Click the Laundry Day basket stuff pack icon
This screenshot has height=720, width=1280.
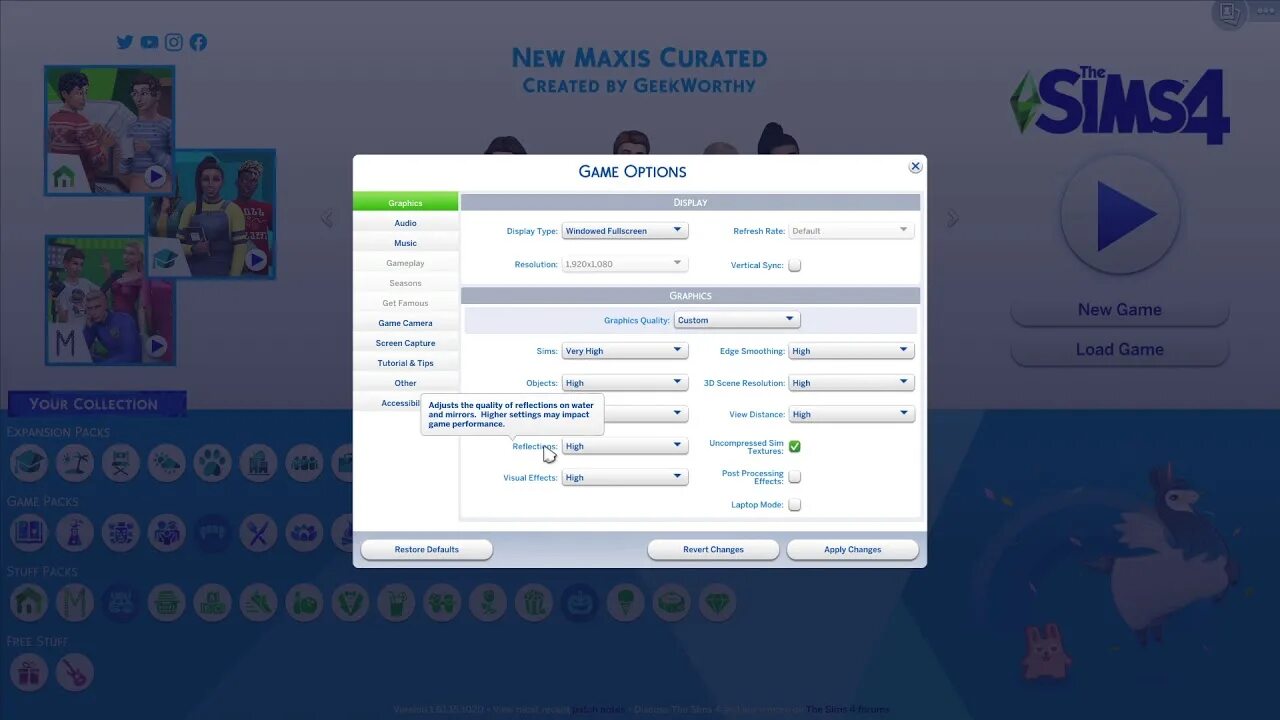pos(166,603)
